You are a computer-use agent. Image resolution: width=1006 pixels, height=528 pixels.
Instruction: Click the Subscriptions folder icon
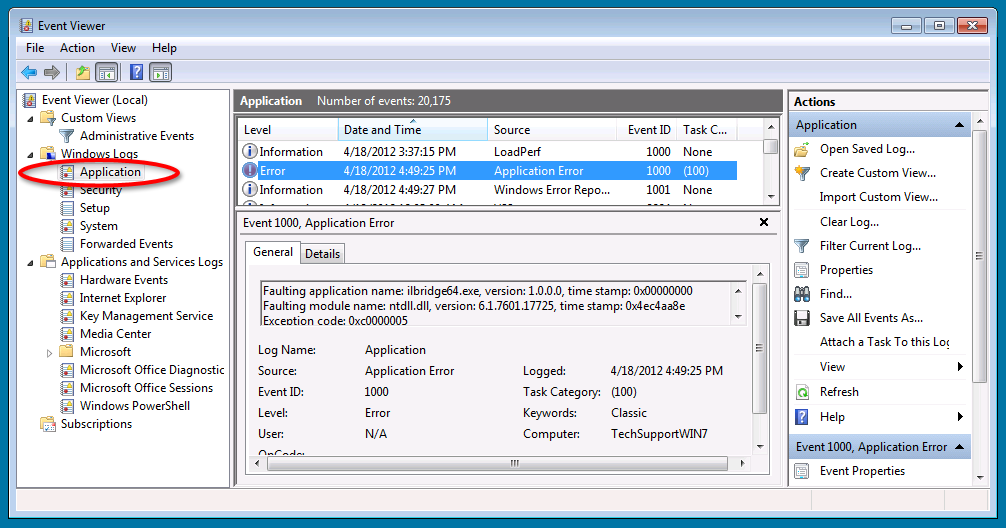coord(48,424)
